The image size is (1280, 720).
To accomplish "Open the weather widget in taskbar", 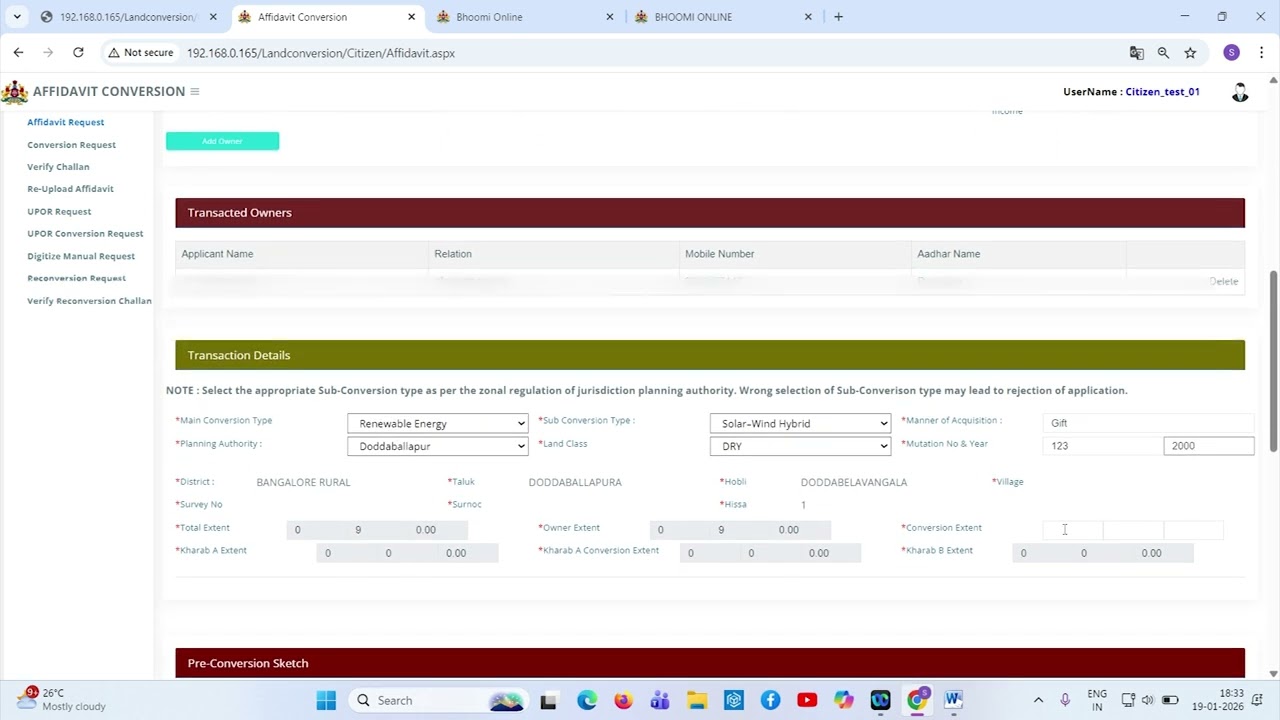I will point(60,700).
